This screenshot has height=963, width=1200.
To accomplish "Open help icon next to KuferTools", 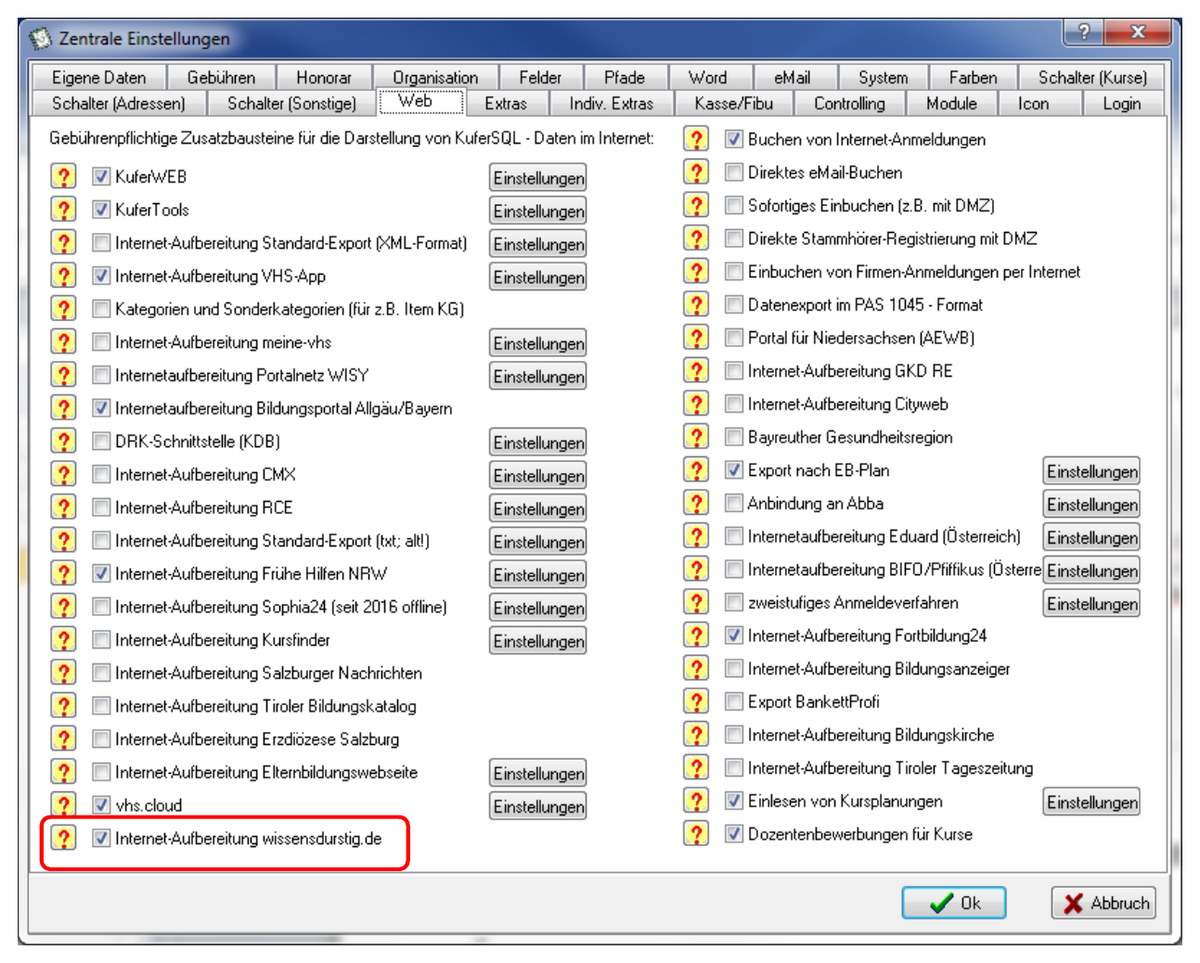I will coord(63,210).
